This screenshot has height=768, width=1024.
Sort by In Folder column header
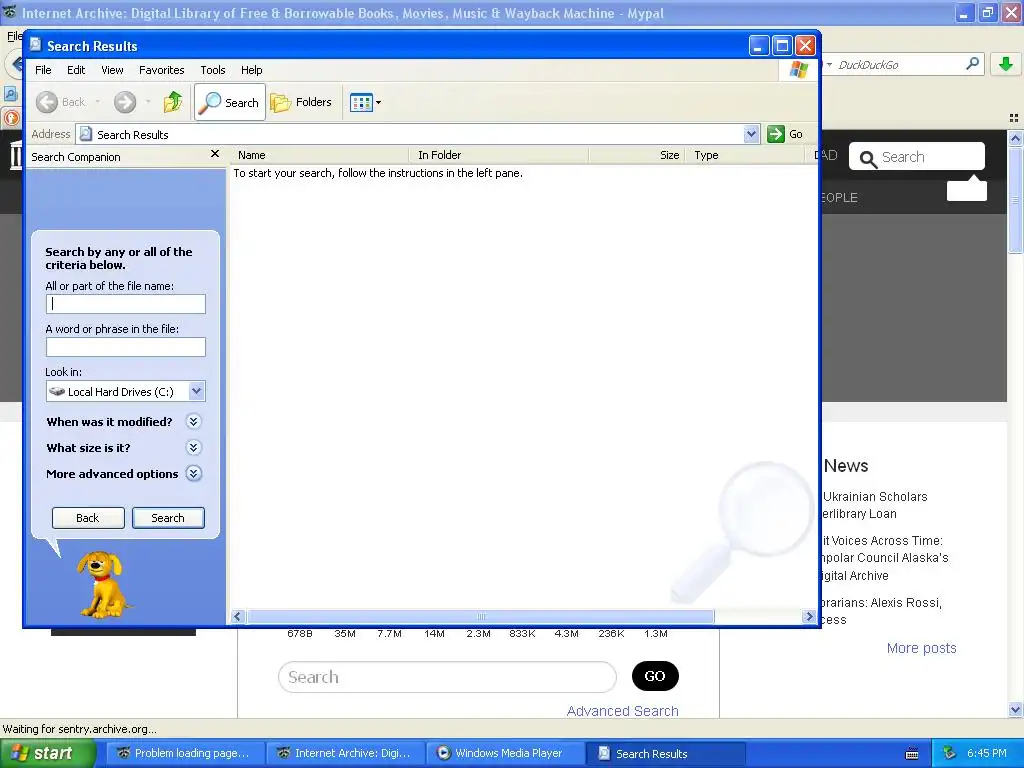pyautogui.click(x=500, y=155)
